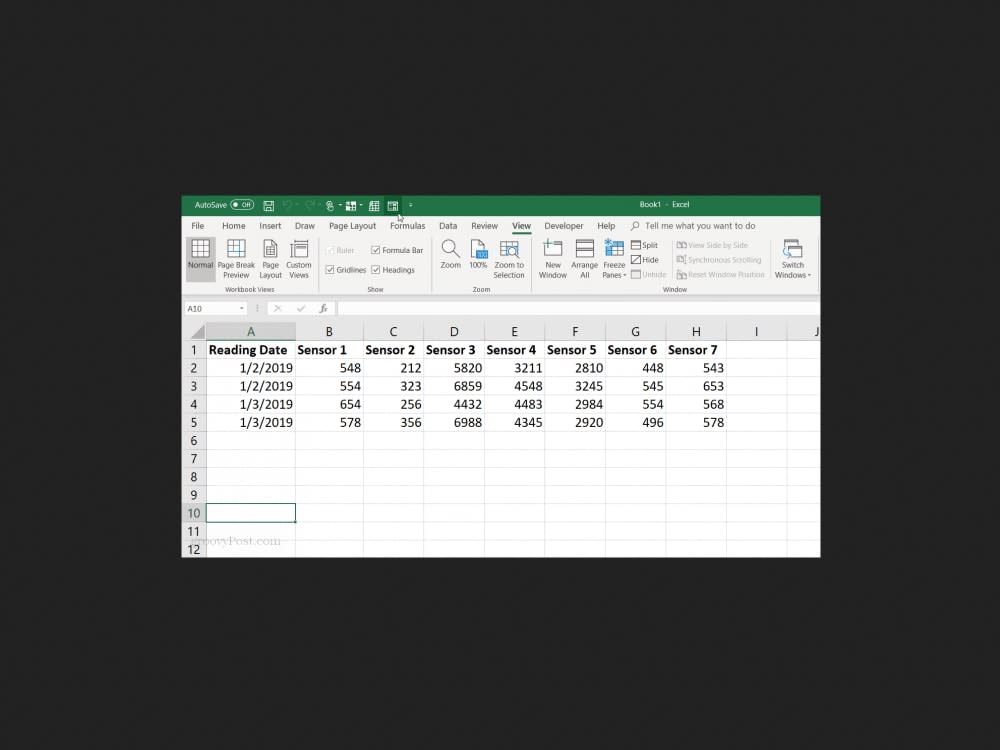Image resolution: width=1000 pixels, height=750 pixels.
Task: Open the Zoom dialog
Action: click(450, 254)
